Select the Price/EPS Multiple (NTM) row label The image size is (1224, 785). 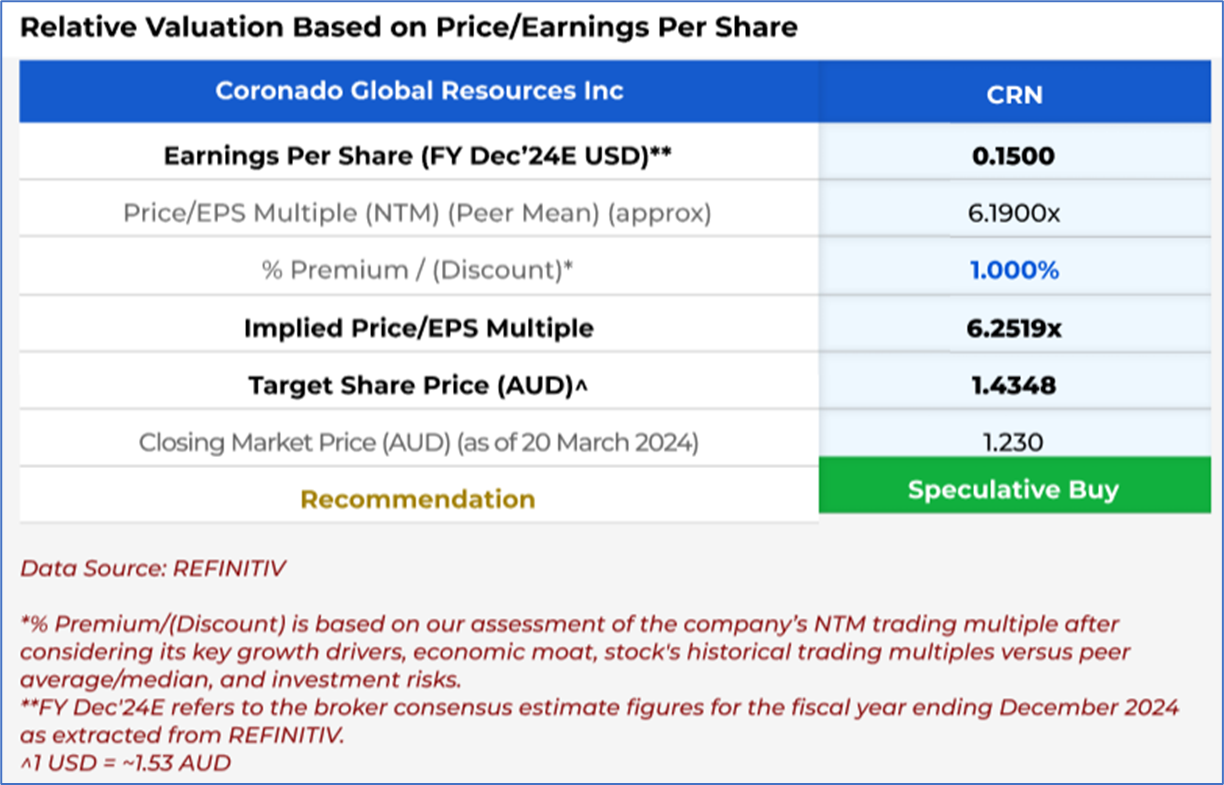(x=417, y=213)
